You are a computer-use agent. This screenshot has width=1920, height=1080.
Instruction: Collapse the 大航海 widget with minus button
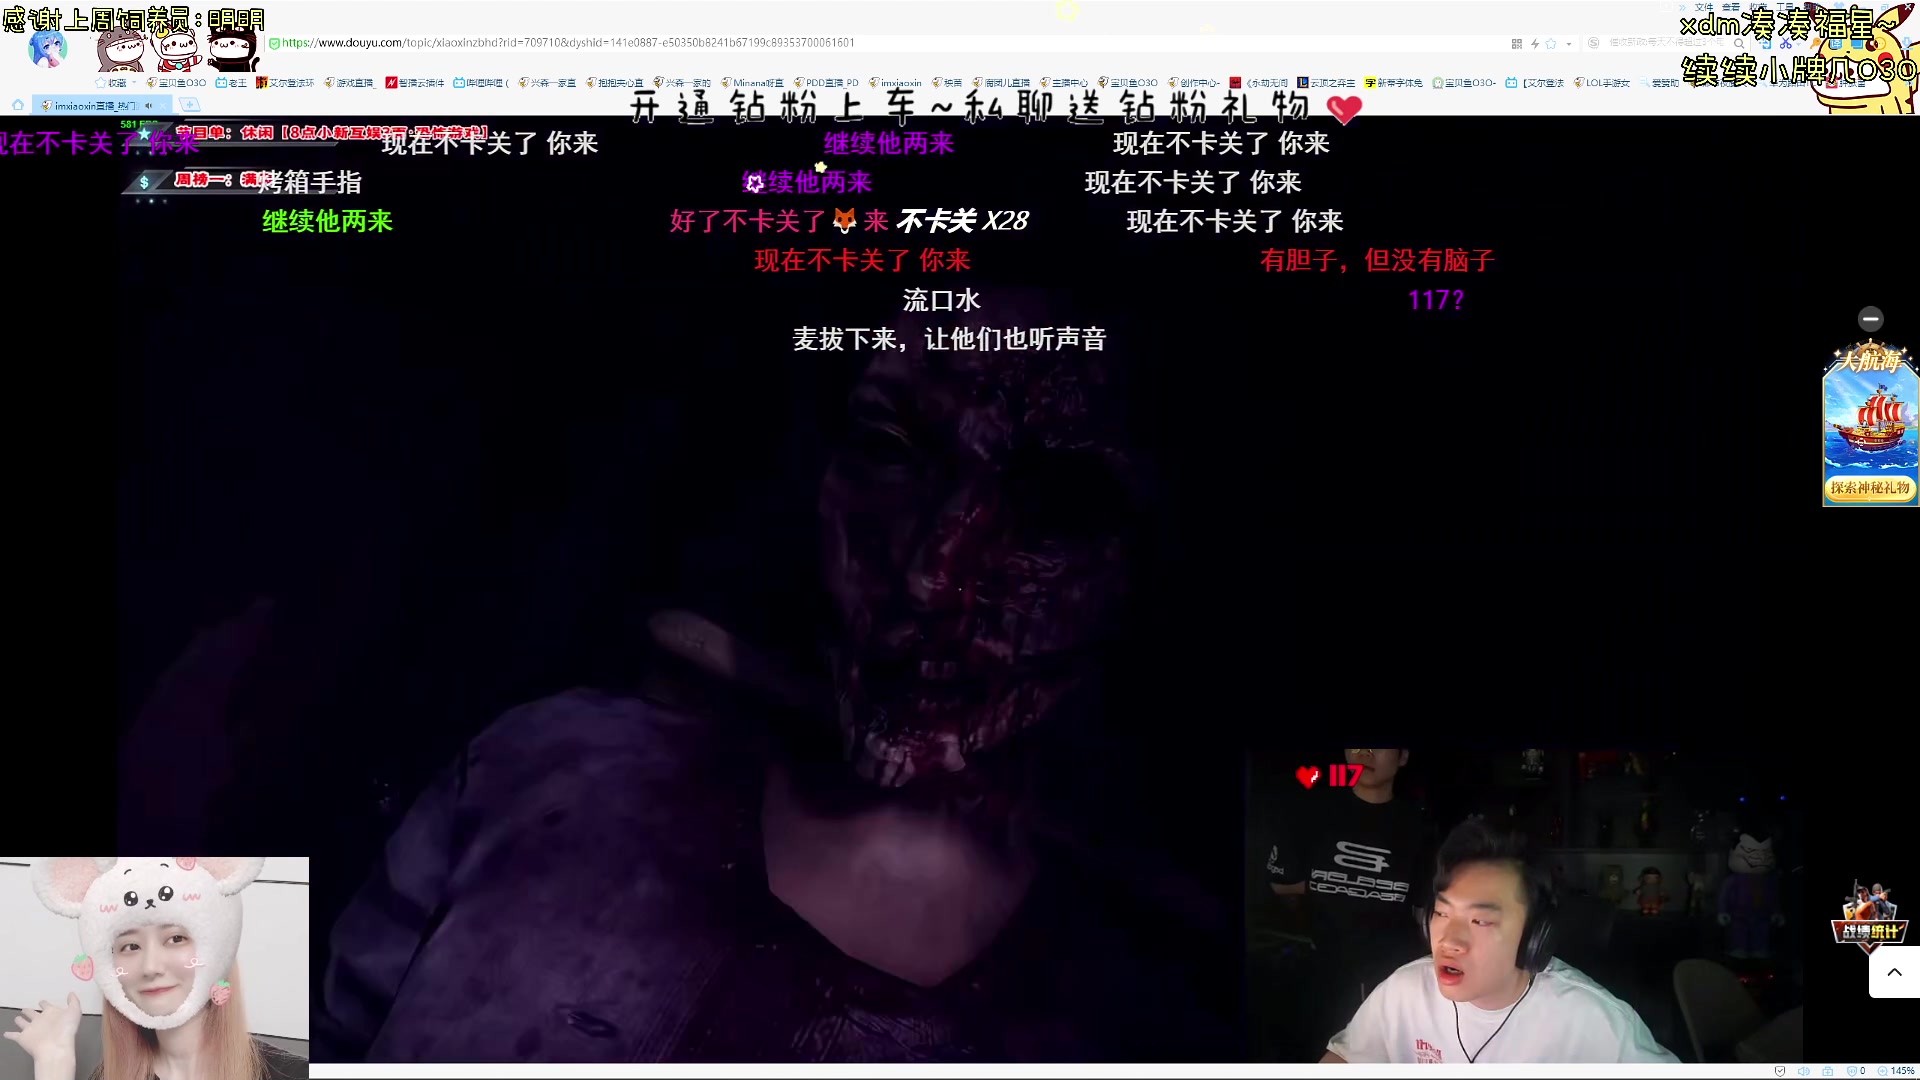click(x=1870, y=319)
